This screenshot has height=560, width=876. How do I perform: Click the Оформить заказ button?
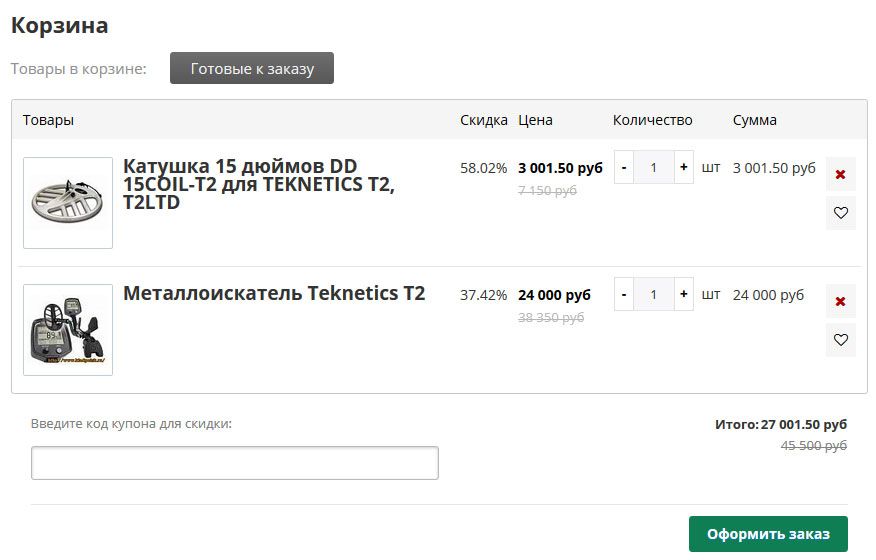tap(768, 534)
